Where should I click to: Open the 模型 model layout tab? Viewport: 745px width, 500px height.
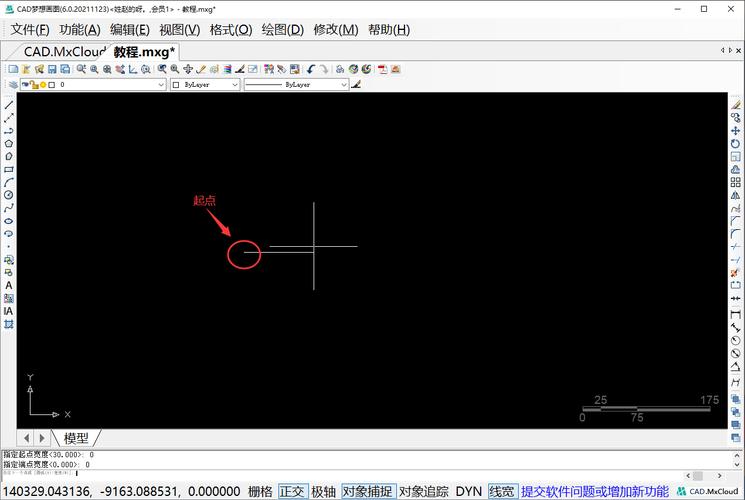[x=76, y=438]
